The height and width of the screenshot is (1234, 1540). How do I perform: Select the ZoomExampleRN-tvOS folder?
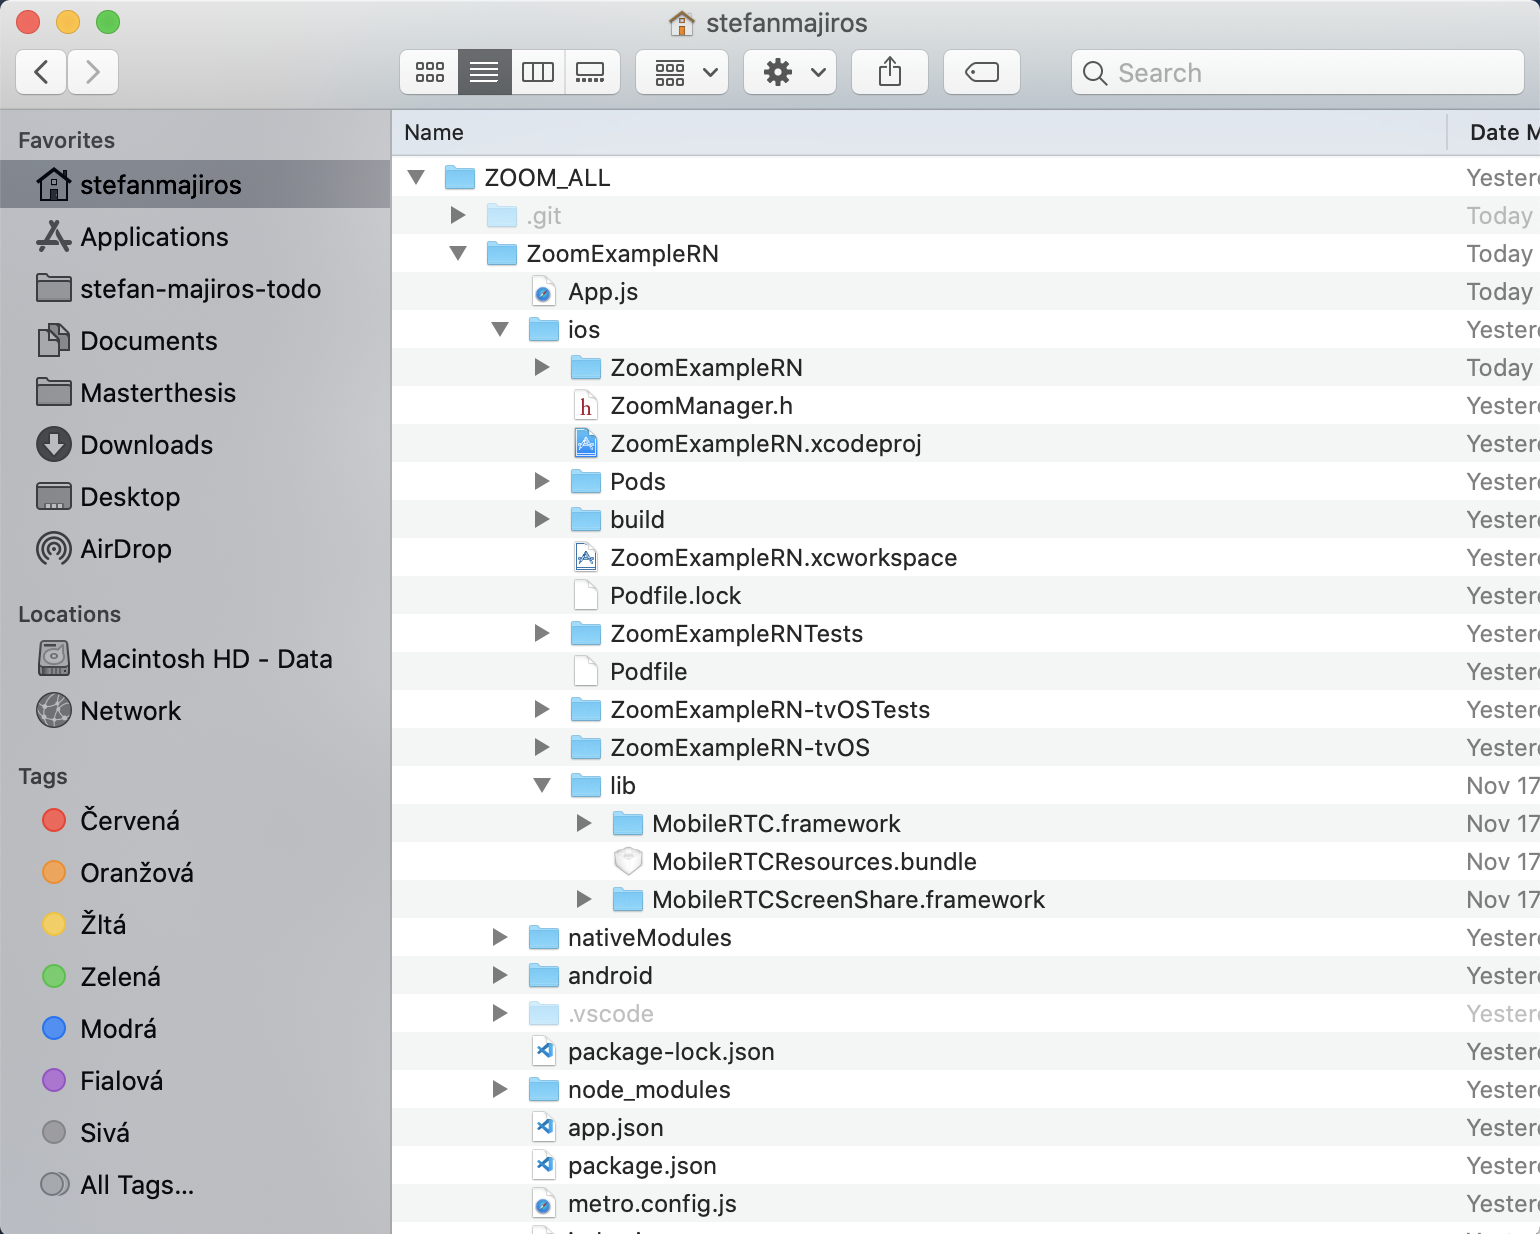tap(966, 748)
